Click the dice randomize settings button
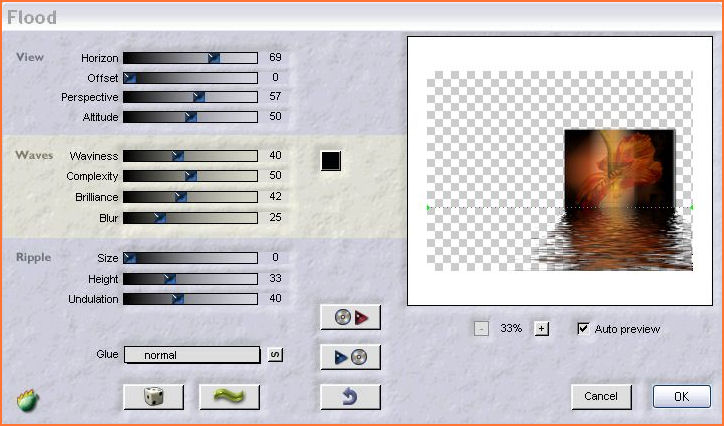 (154, 397)
